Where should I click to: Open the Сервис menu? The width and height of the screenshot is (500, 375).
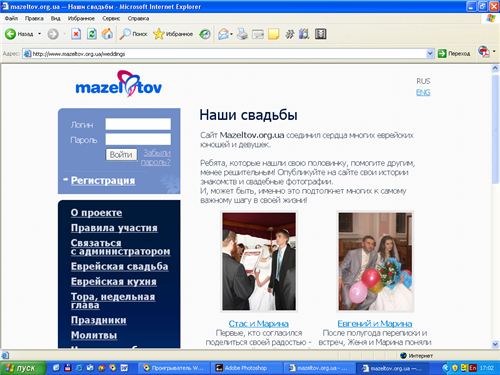[x=111, y=18]
